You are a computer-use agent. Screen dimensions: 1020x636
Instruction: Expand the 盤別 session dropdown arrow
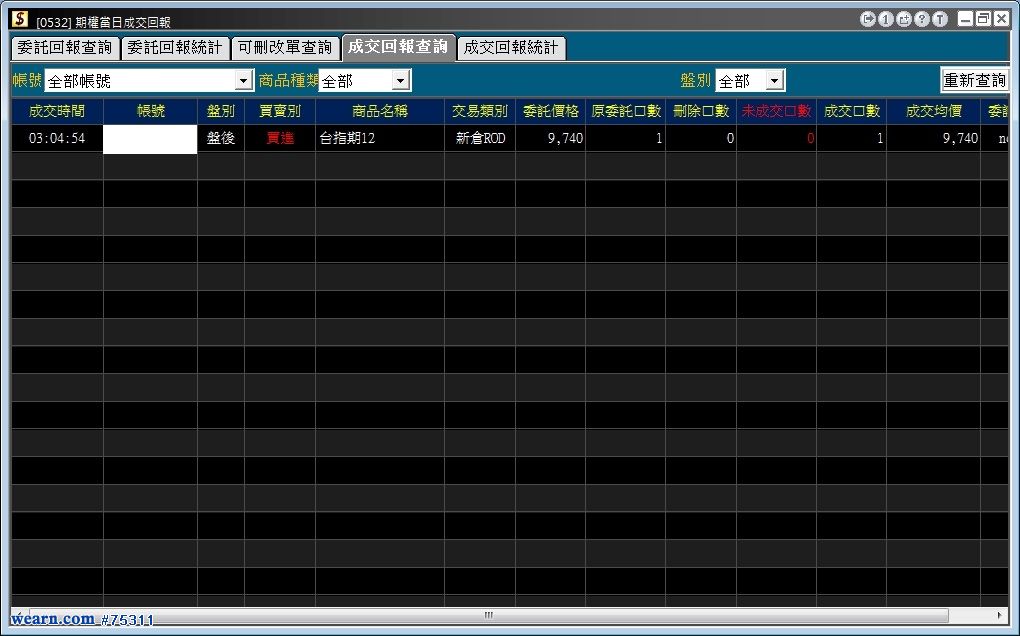pyautogui.click(x=774, y=81)
